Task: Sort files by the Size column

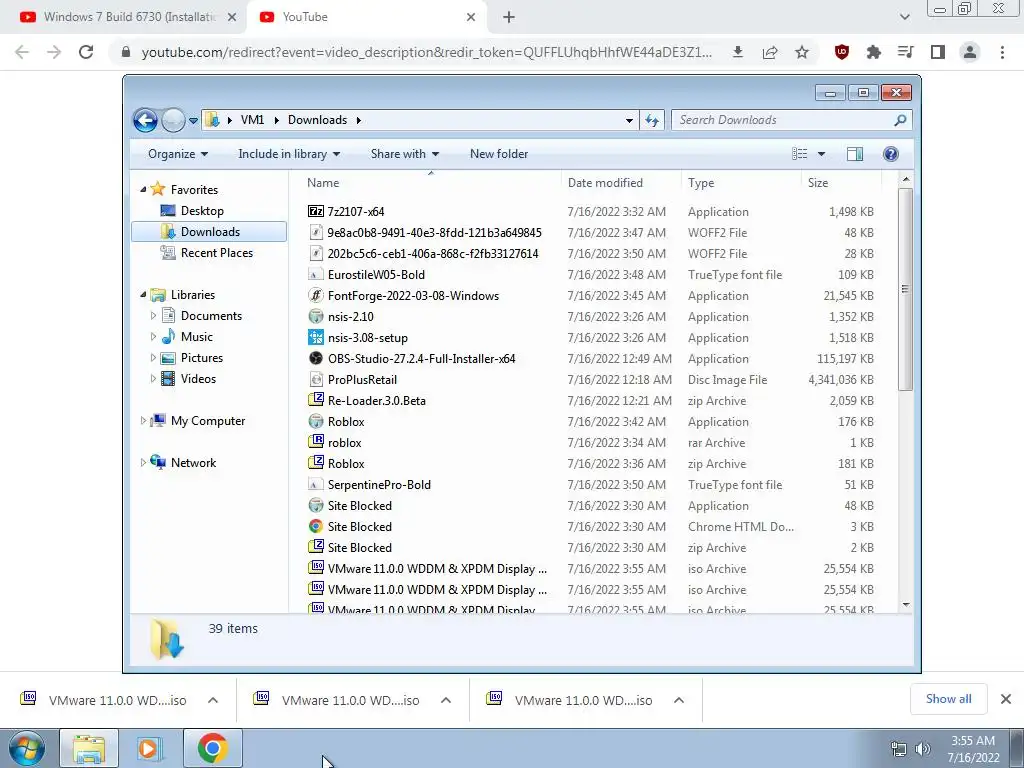Action: coord(818,183)
